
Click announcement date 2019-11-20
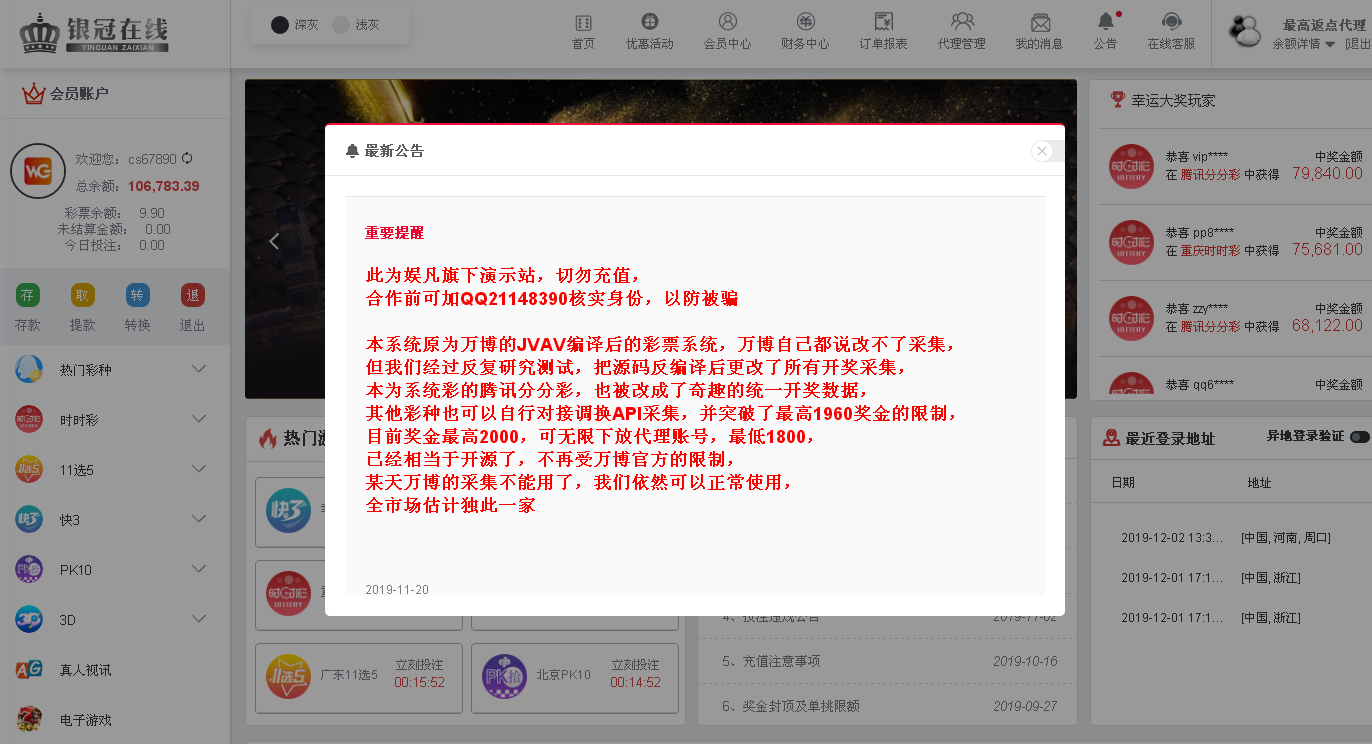[397, 590]
